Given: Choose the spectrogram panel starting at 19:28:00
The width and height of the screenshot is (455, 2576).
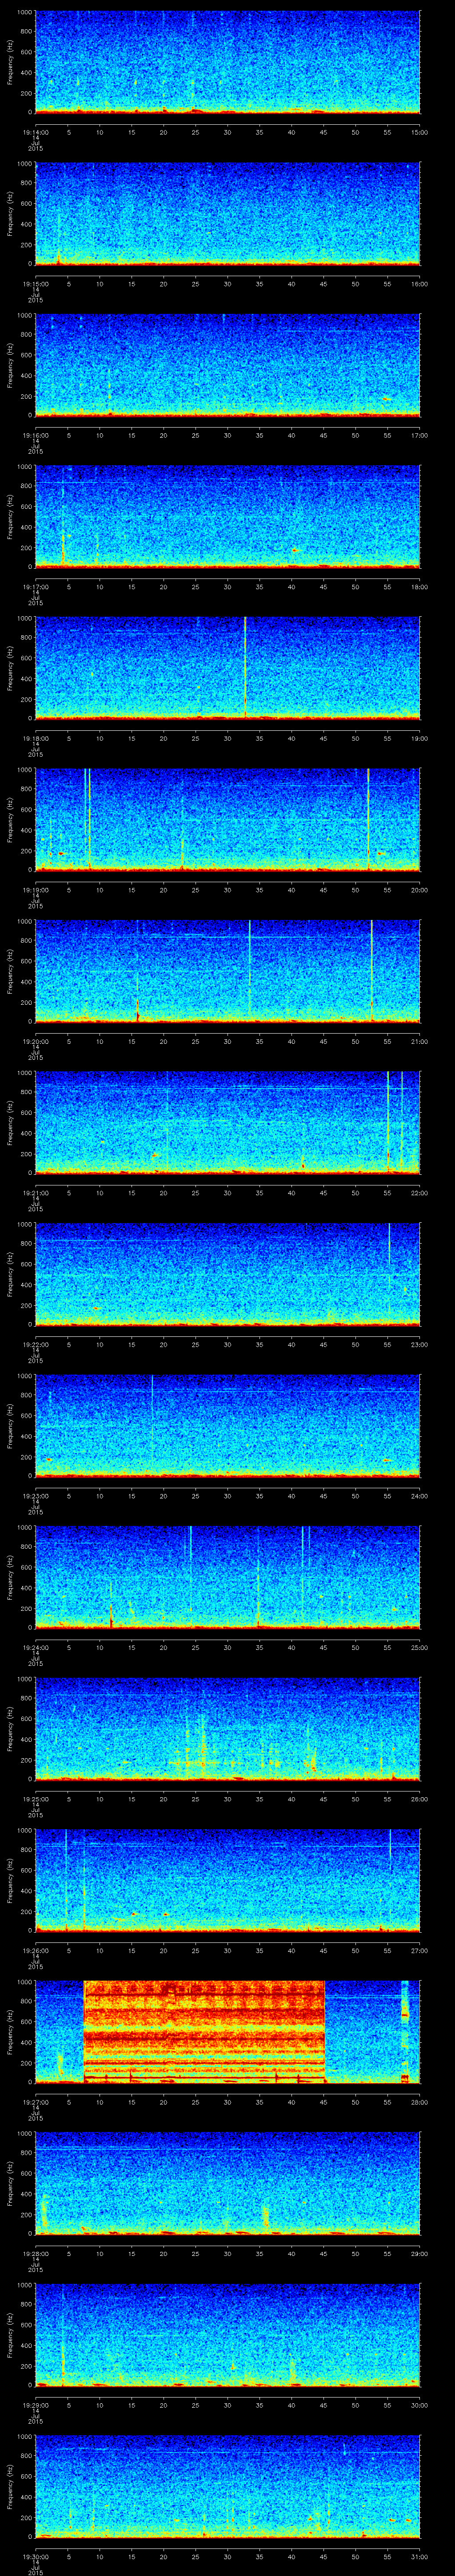Looking at the screenshot, I should 227,2183.
